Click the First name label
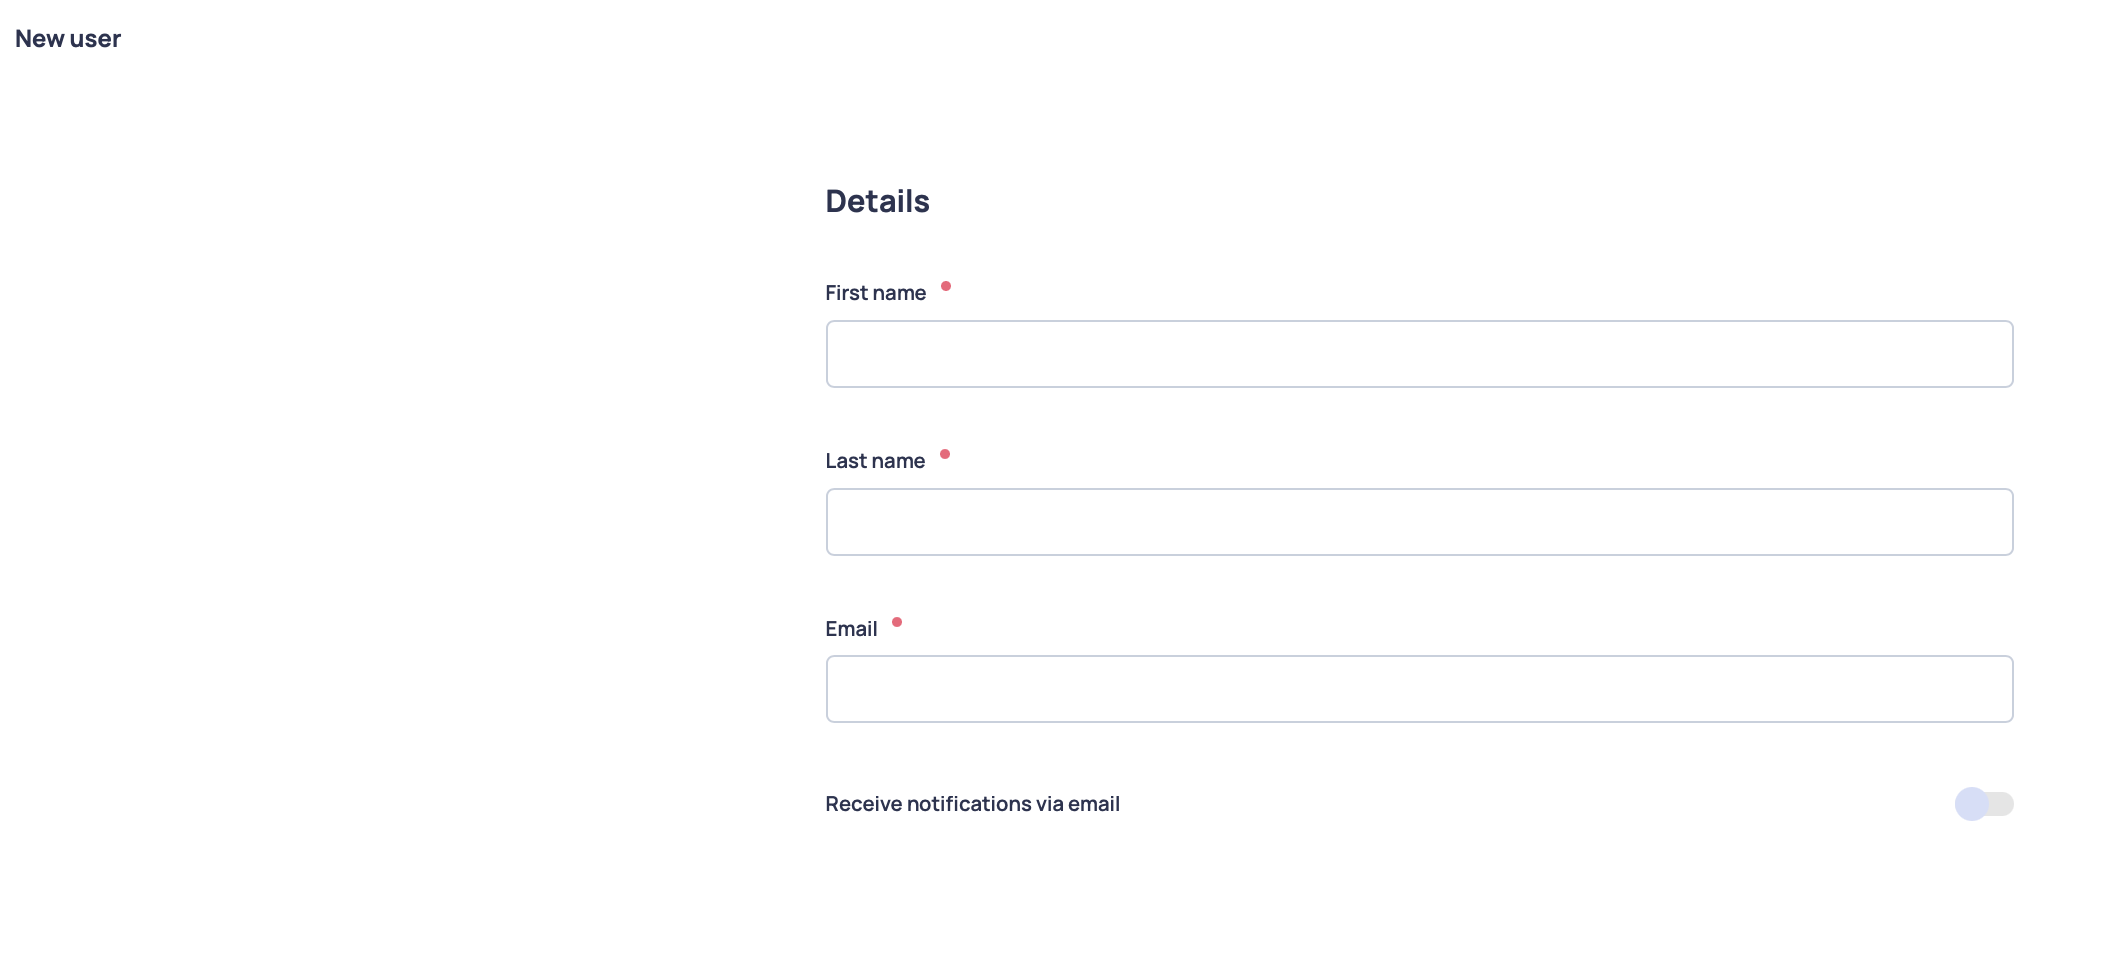The width and height of the screenshot is (2112, 956). 875,293
